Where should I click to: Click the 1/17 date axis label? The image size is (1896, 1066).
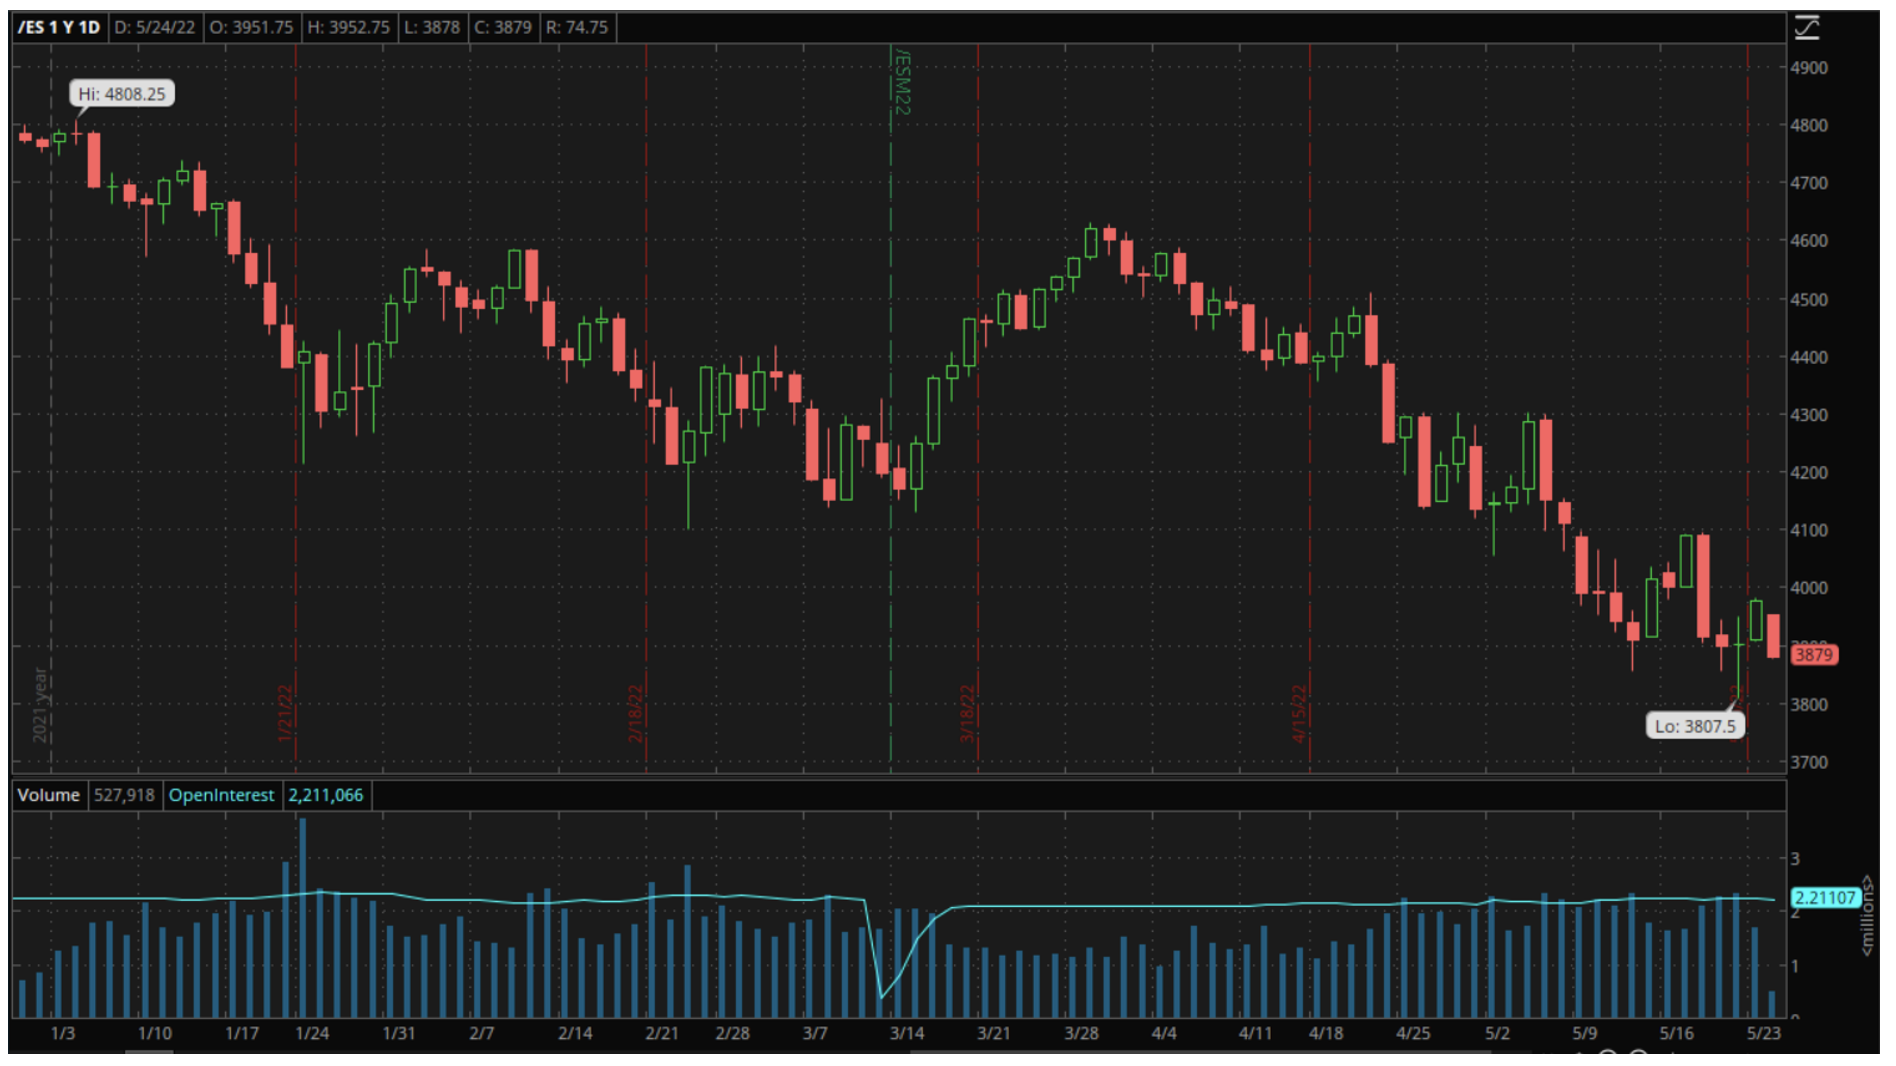(242, 1033)
